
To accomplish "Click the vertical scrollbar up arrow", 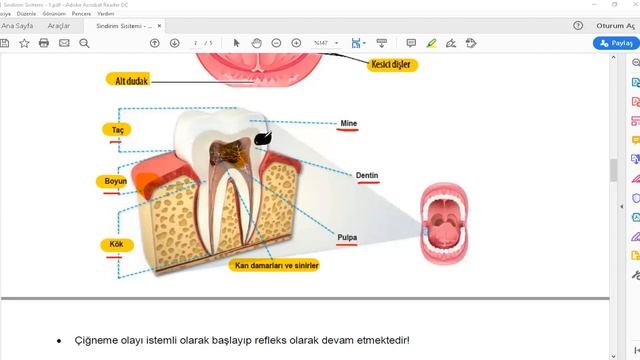I will coord(613,58).
